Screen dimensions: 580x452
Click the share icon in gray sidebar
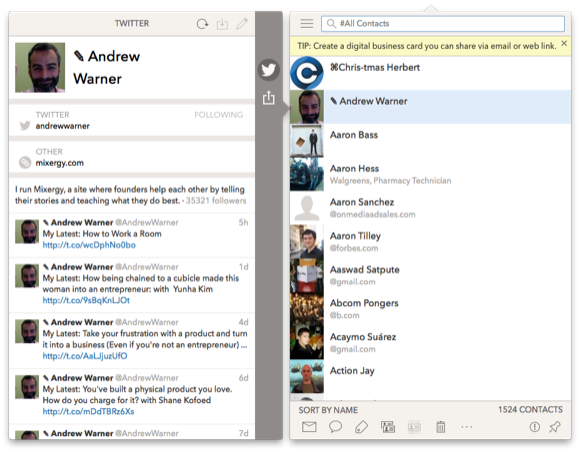pyautogui.click(x=269, y=98)
